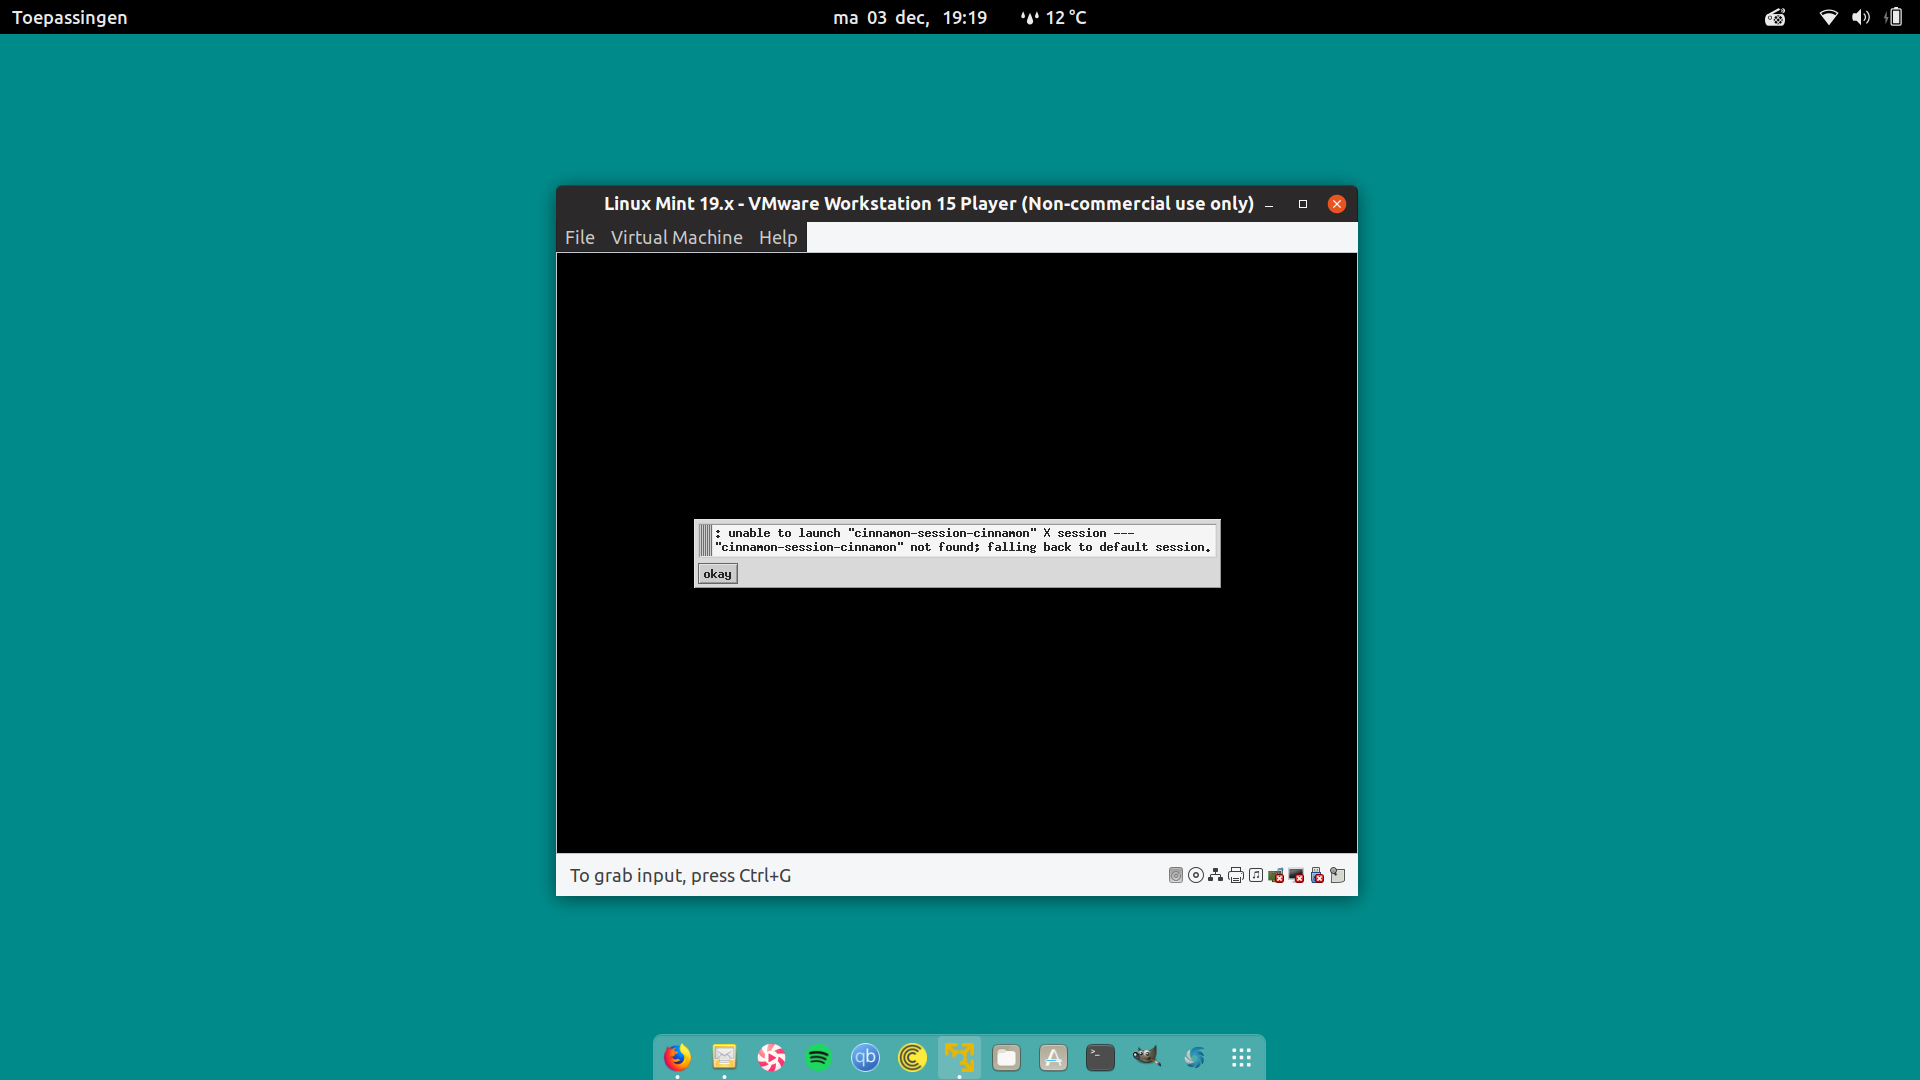Click the CD/DVD drive device icon
Image resolution: width=1920 pixels, height=1080 pixels.
pos(1196,875)
